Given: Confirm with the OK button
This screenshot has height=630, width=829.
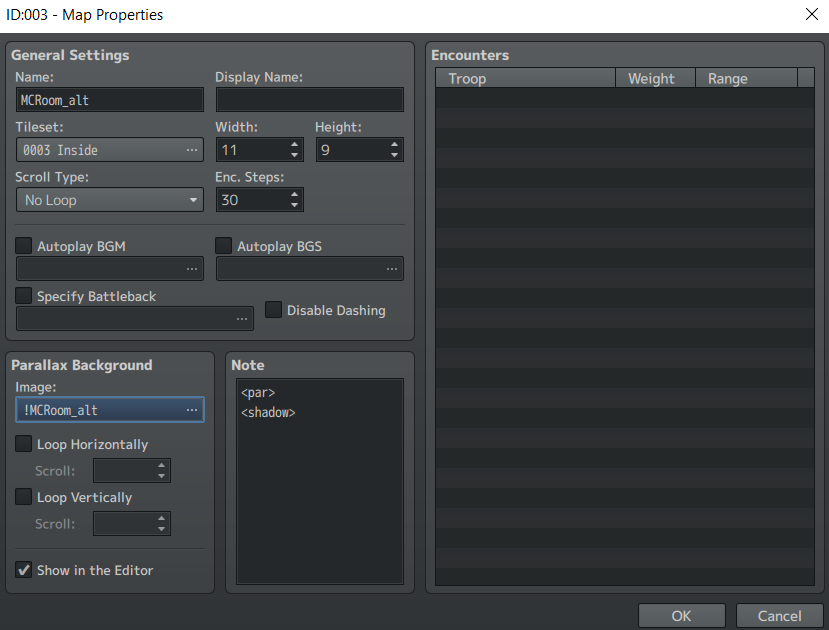Looking at the screenshot, I should [681, 616].
